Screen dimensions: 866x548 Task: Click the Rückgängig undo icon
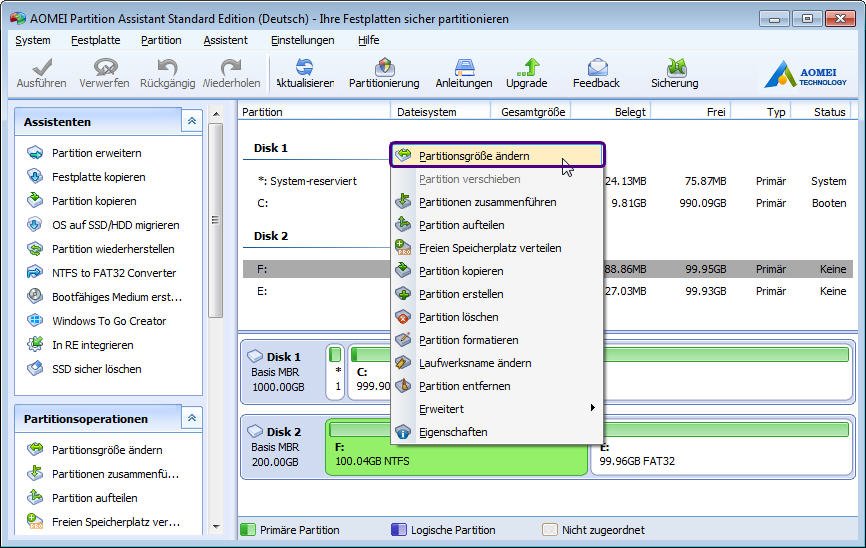coord(167,67)
